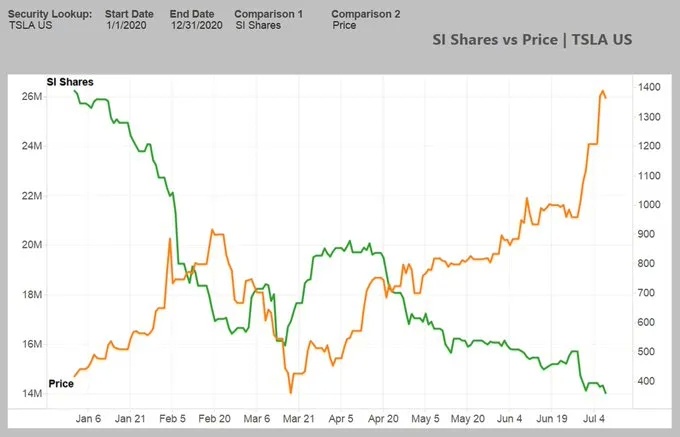Click the Price orange line label
680x437 pixels.
click(x=61, y=384)
